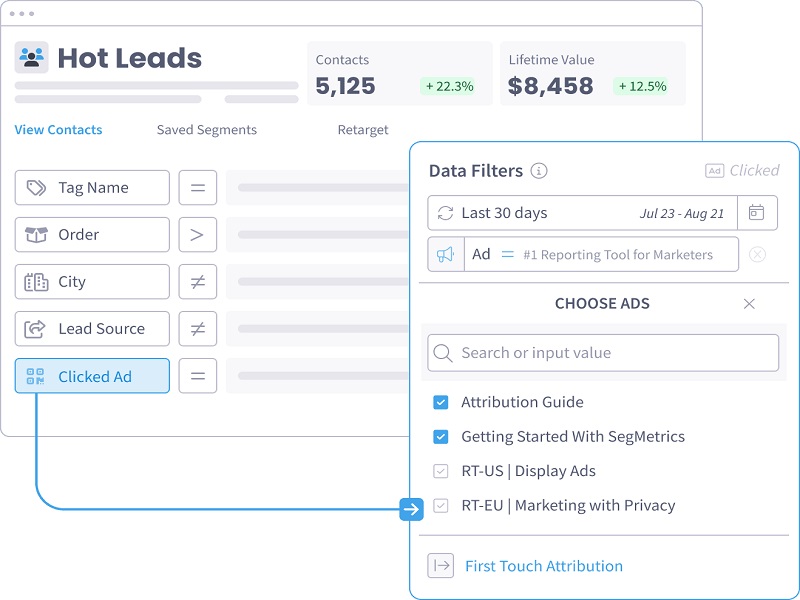Image resolution: width=800 pixels, height=600 pixels.
Task: Click the blue arrow connector icon
Action: click(x=411, y=509)
